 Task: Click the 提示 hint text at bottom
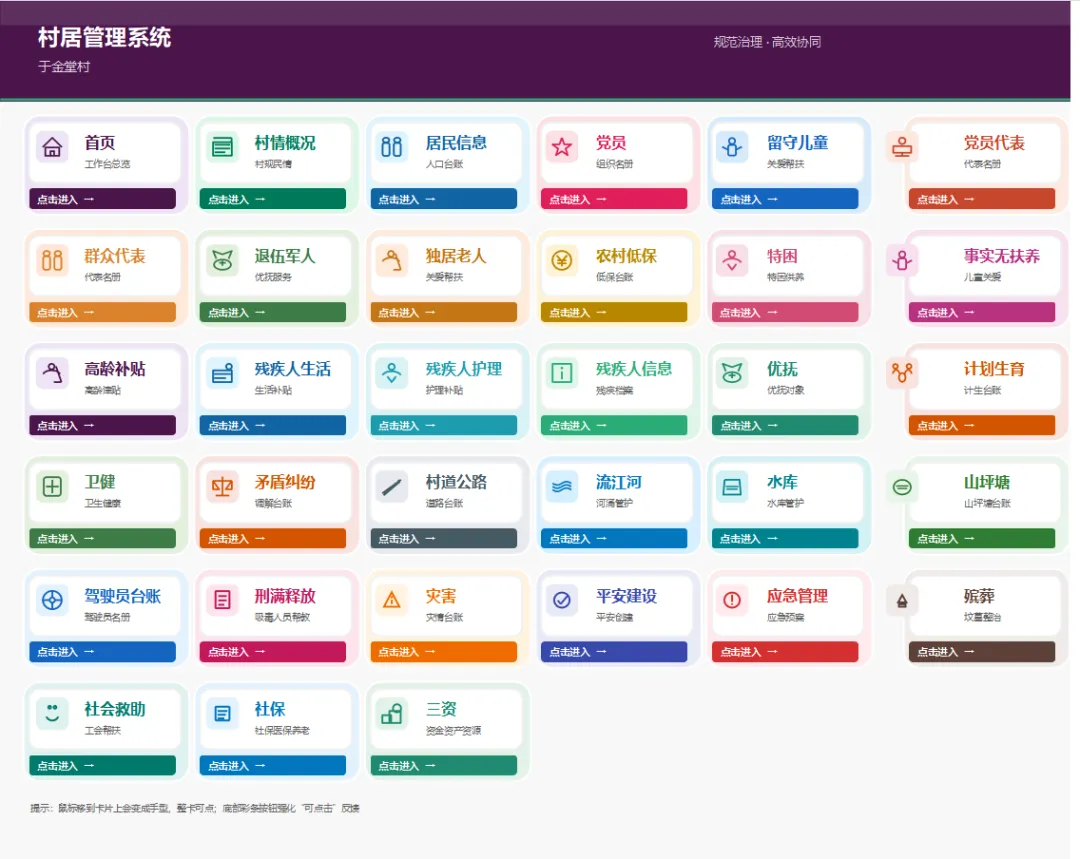[x=195, y=808]
